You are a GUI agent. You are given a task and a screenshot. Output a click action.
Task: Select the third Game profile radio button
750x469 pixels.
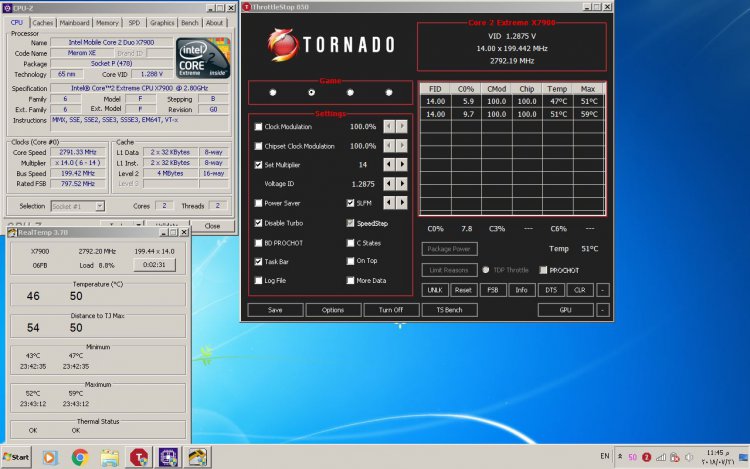coord(350,92)
